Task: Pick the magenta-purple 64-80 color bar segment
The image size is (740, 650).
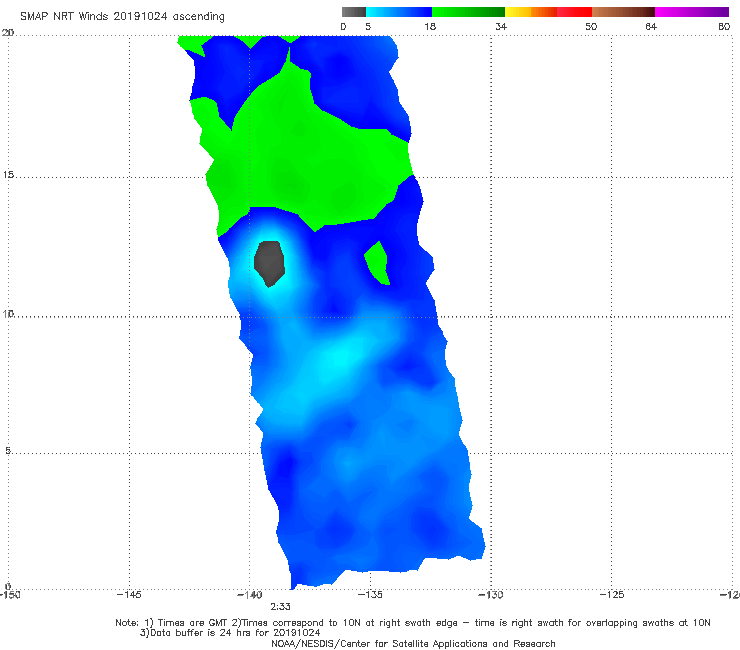Action: tap(692, 12)
